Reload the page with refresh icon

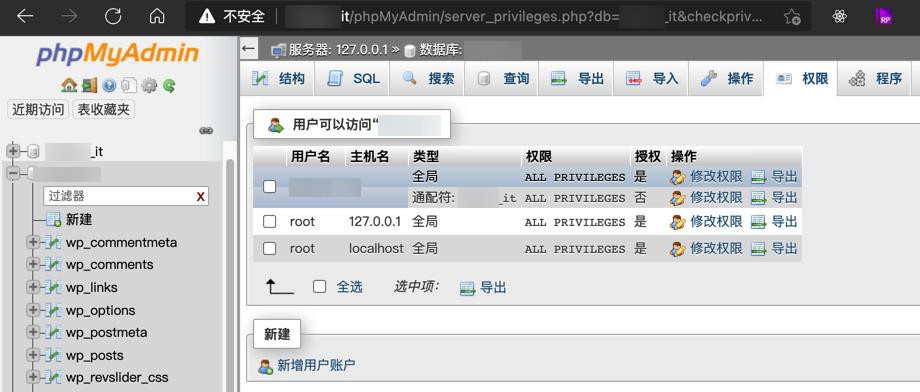(x=113, y=16)
